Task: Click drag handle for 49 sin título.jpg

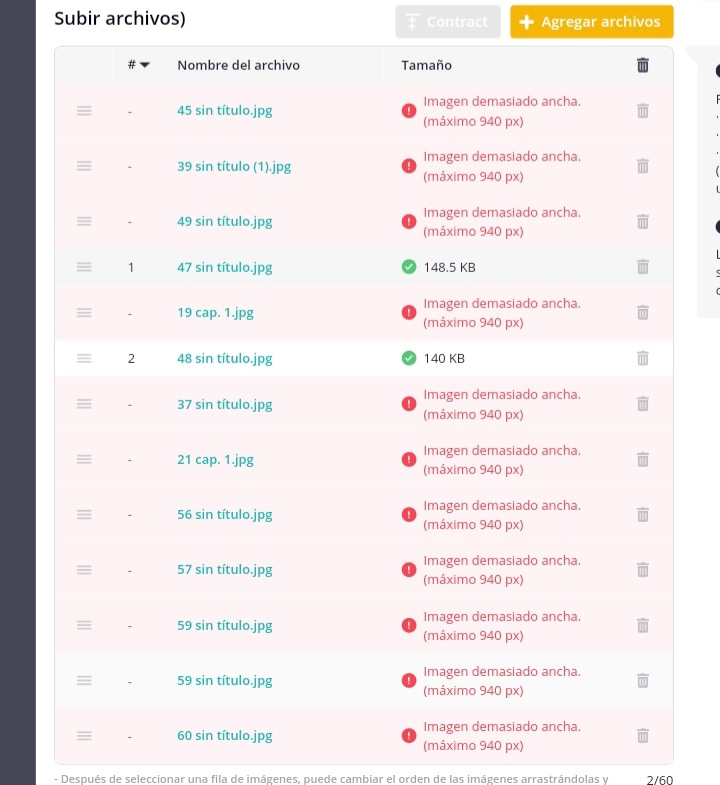Action: click(84, 221)
